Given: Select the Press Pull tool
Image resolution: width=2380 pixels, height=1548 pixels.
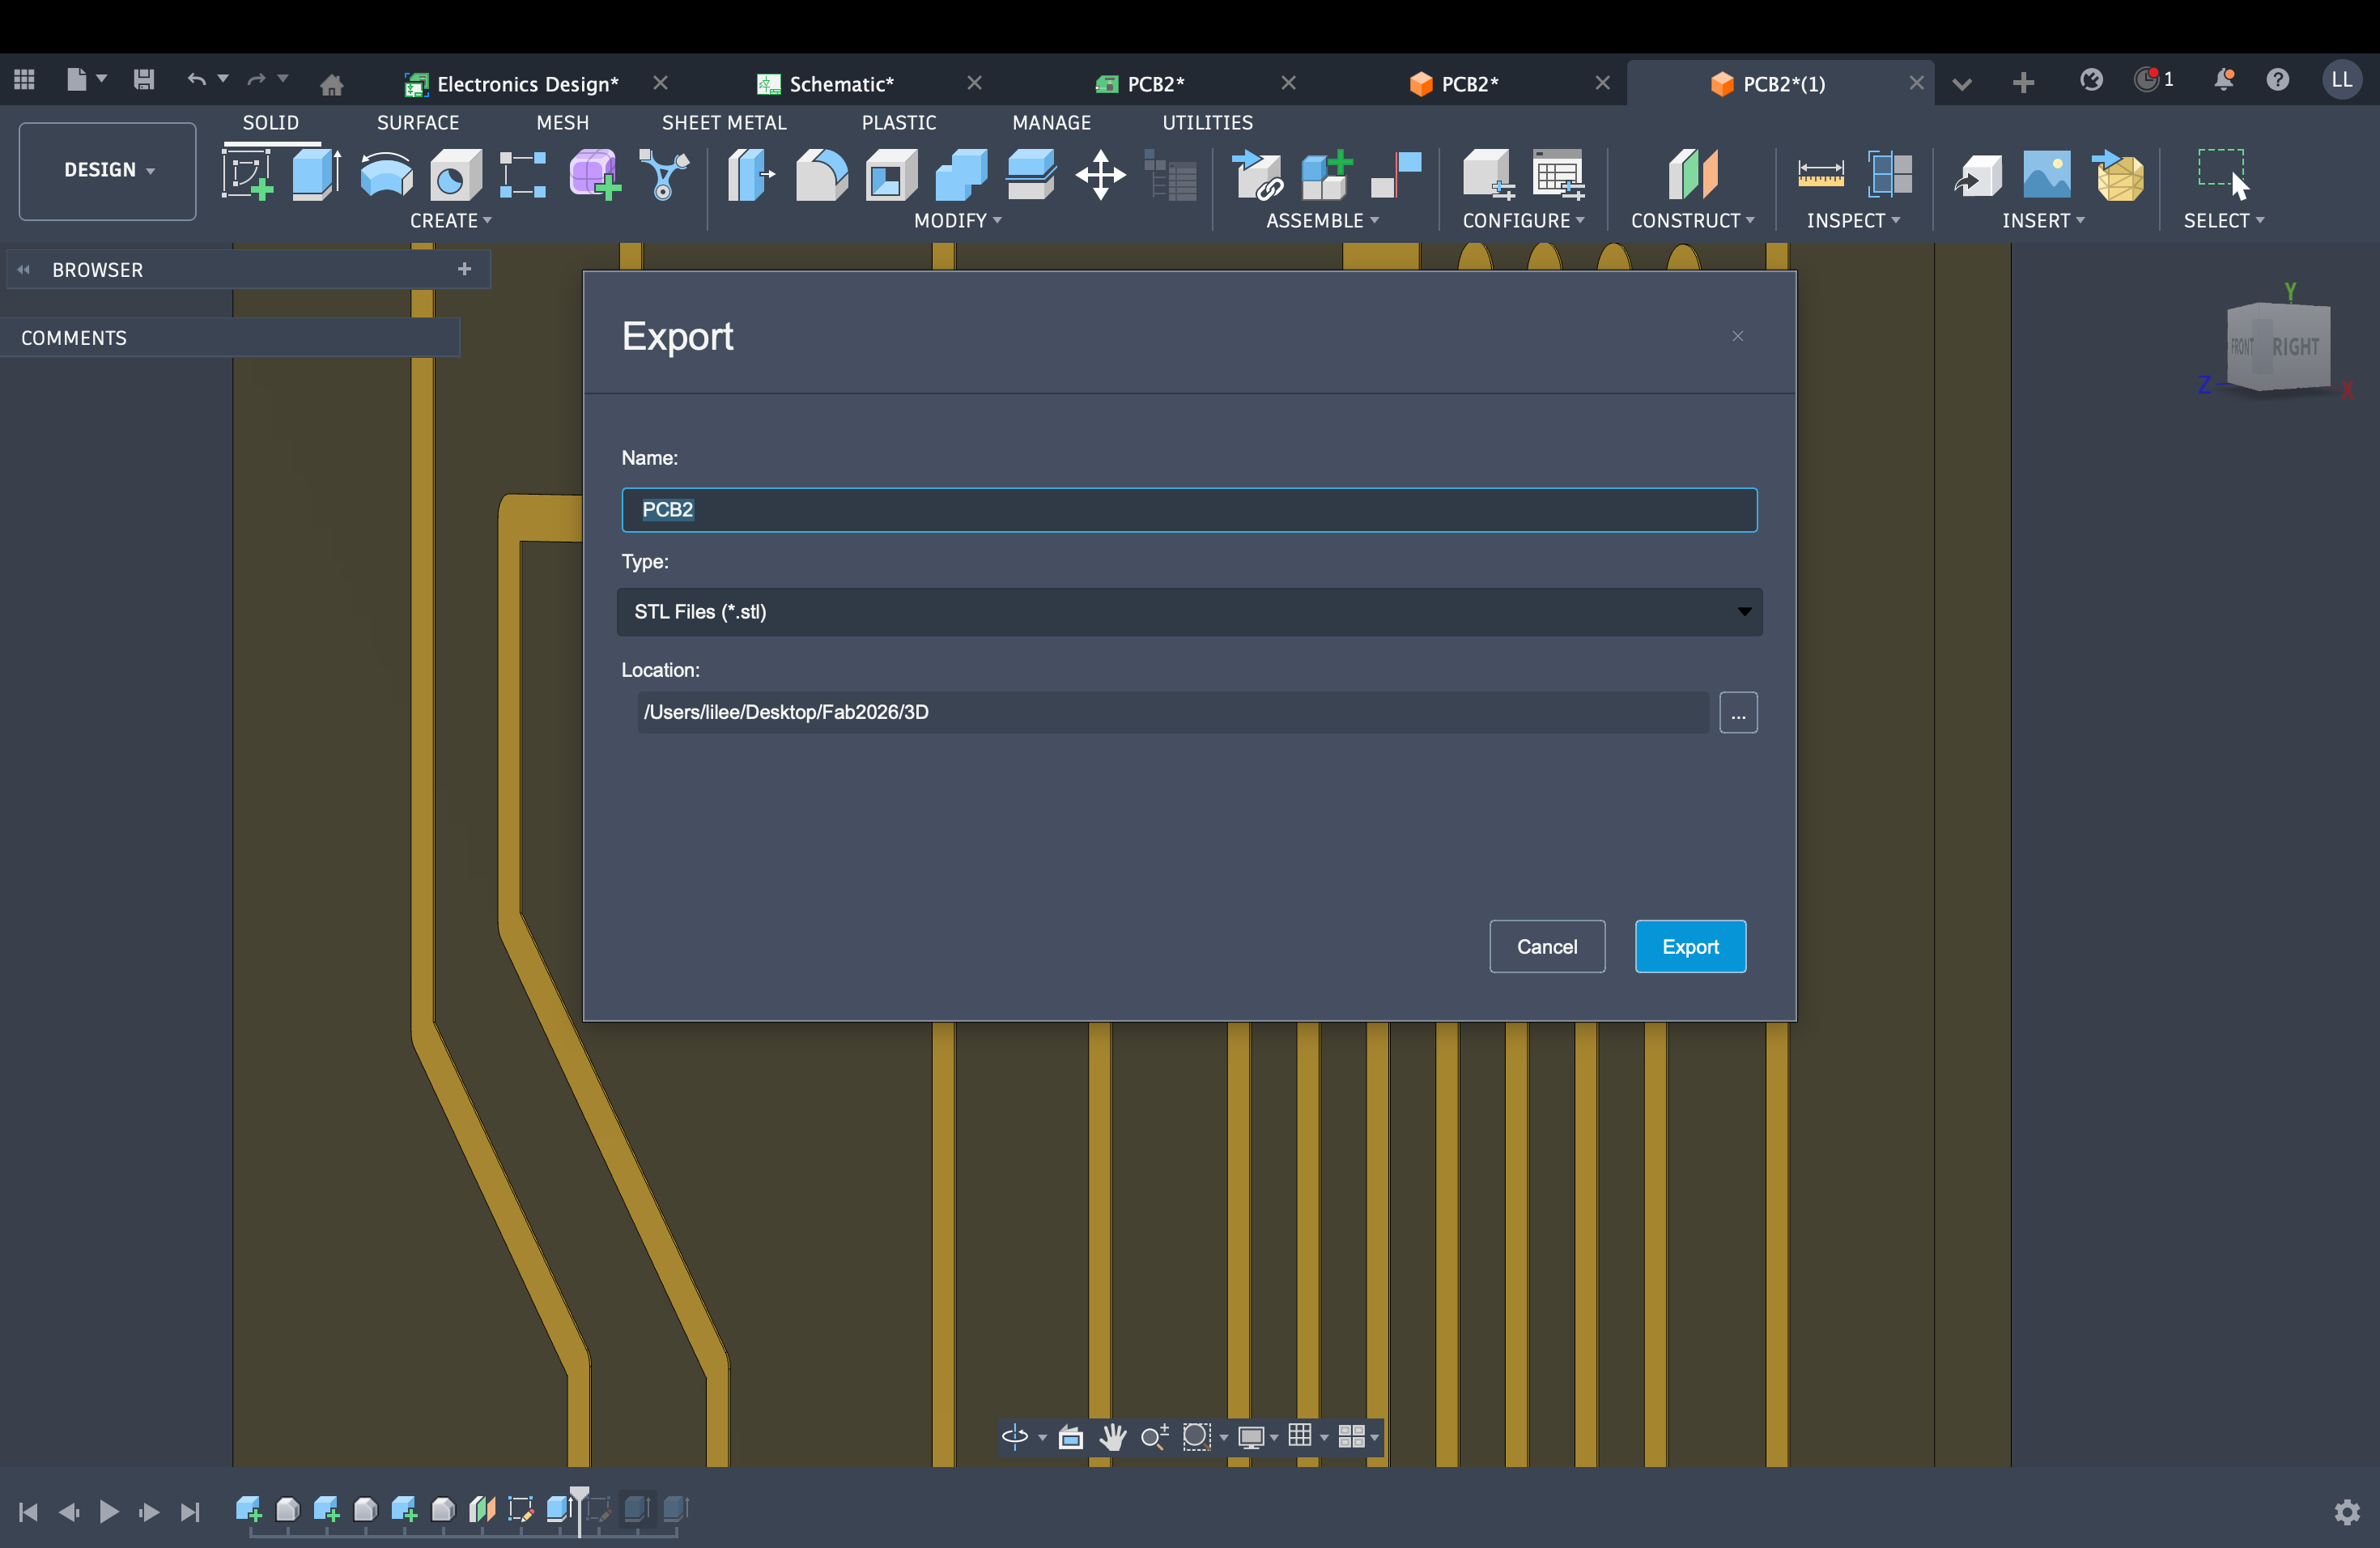Looking at the screenshot, I should (x=750, y=175).
